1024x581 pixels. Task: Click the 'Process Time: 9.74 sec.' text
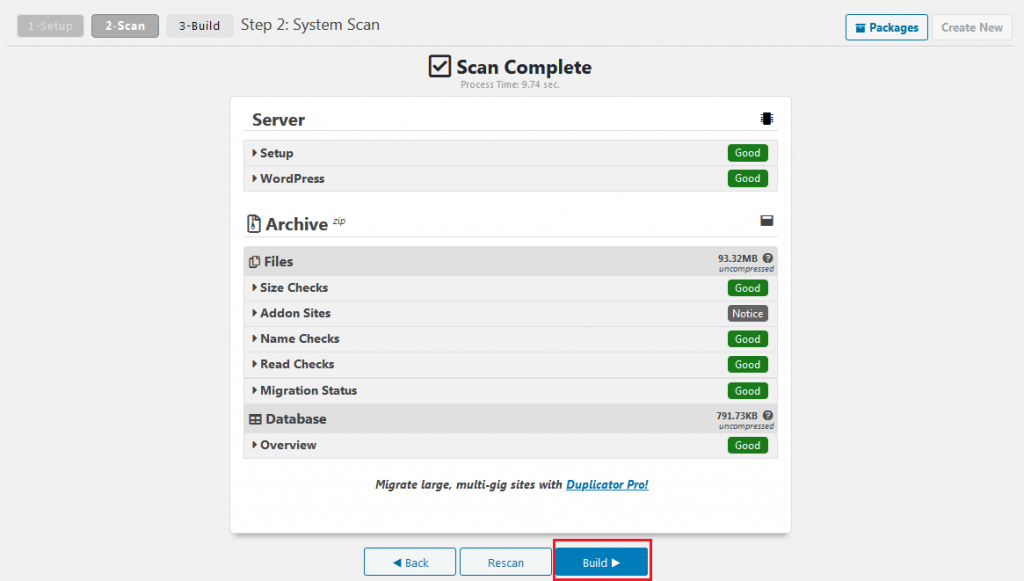point(510,84)
